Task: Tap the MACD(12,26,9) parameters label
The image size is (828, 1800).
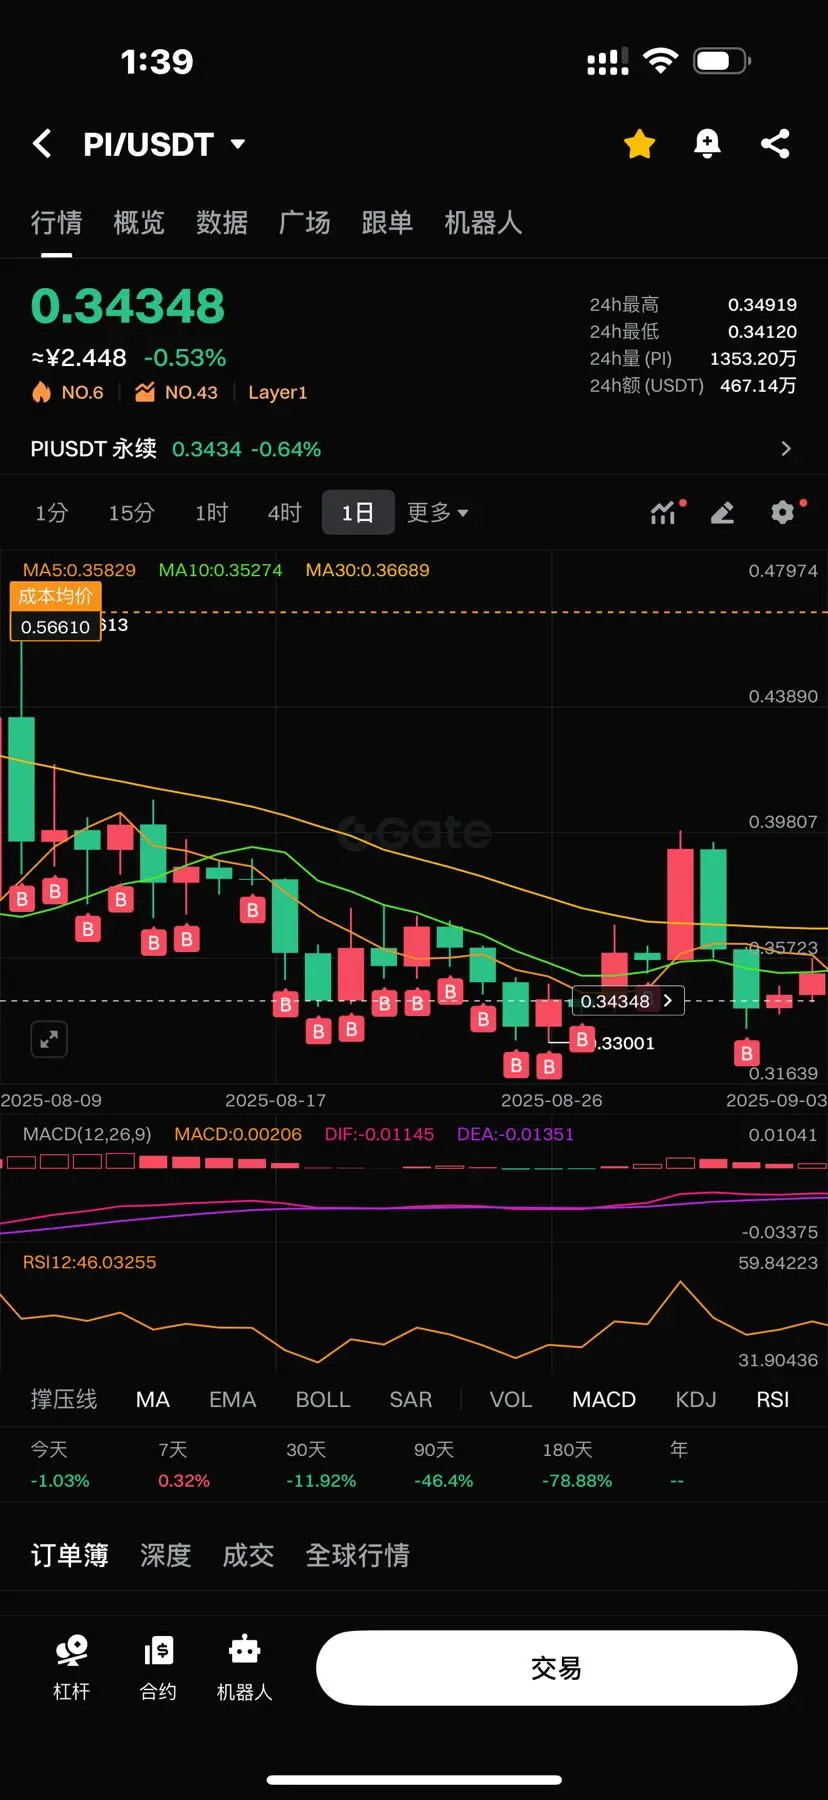Action: pyautogui.click(x=87, y=1134)
